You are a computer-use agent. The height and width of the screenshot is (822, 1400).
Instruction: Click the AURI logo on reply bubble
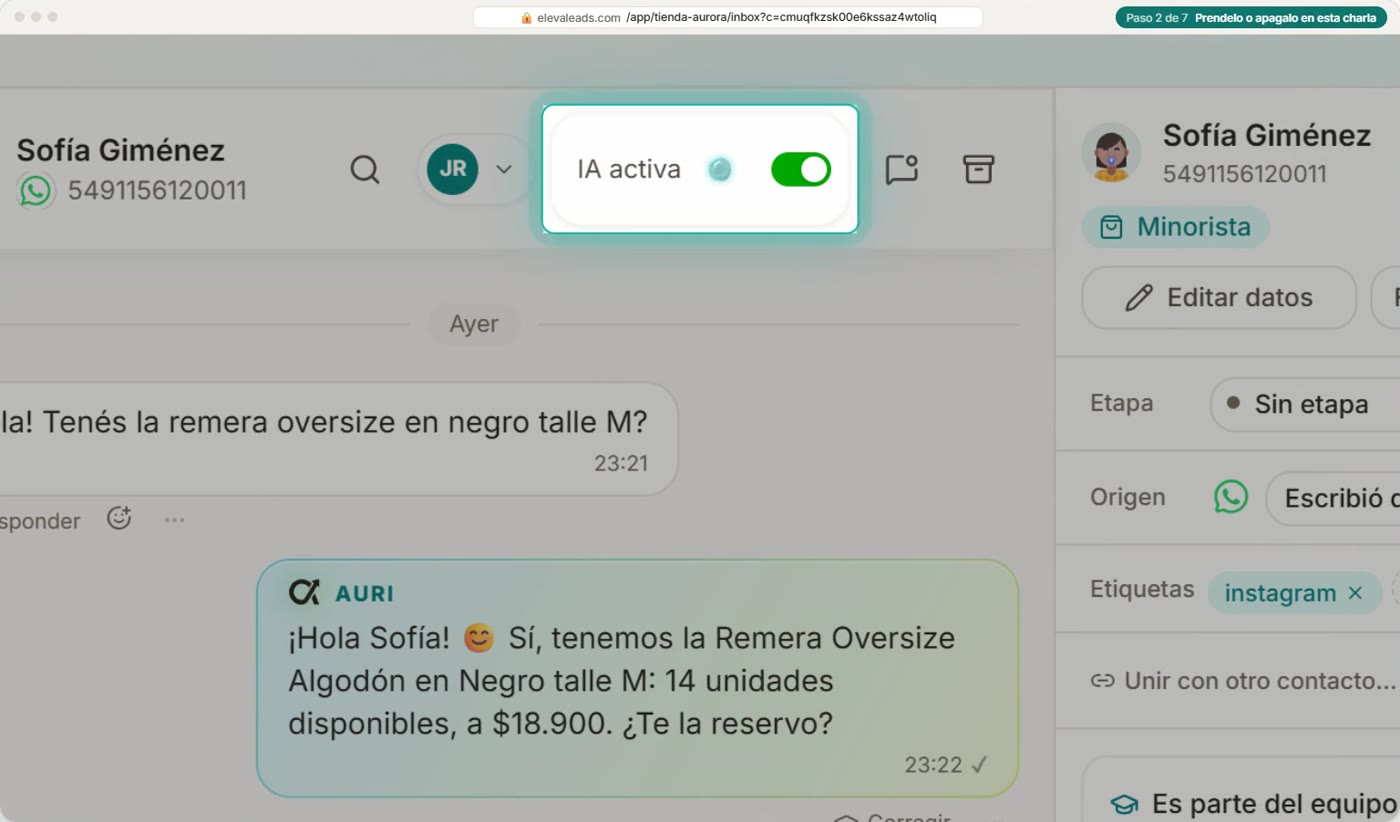pos(304,592)
